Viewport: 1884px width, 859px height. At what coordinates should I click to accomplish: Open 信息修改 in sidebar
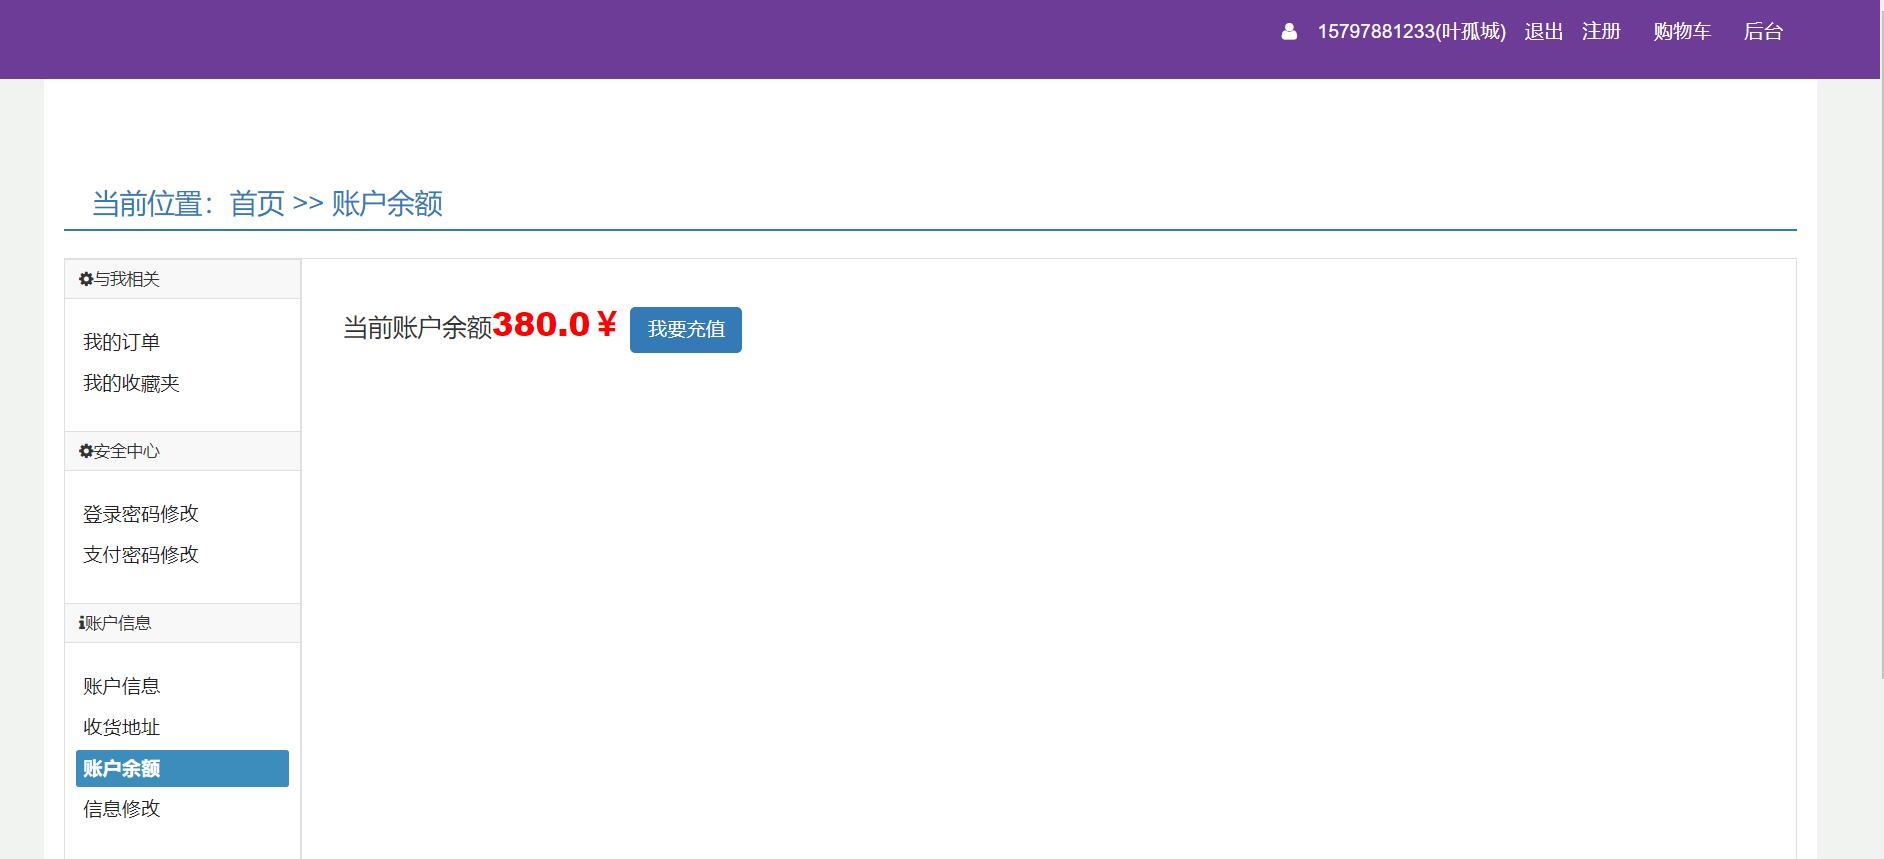pyautogui.click(x=121, y=809)
